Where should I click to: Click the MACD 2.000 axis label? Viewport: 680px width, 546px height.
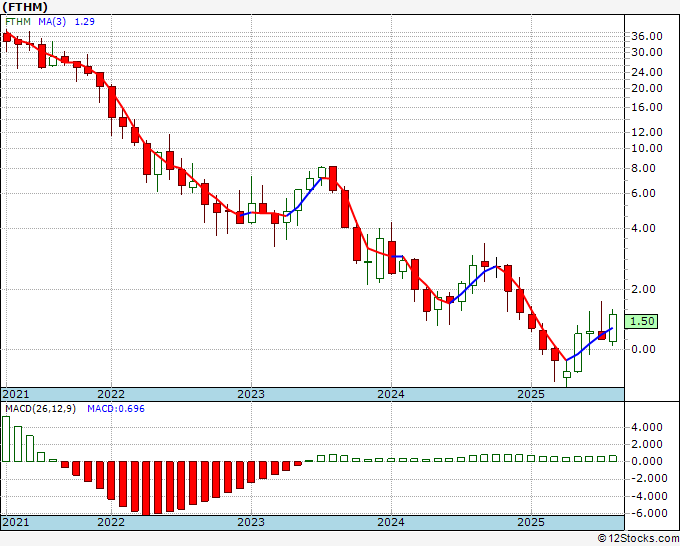(x=647, y=445)
